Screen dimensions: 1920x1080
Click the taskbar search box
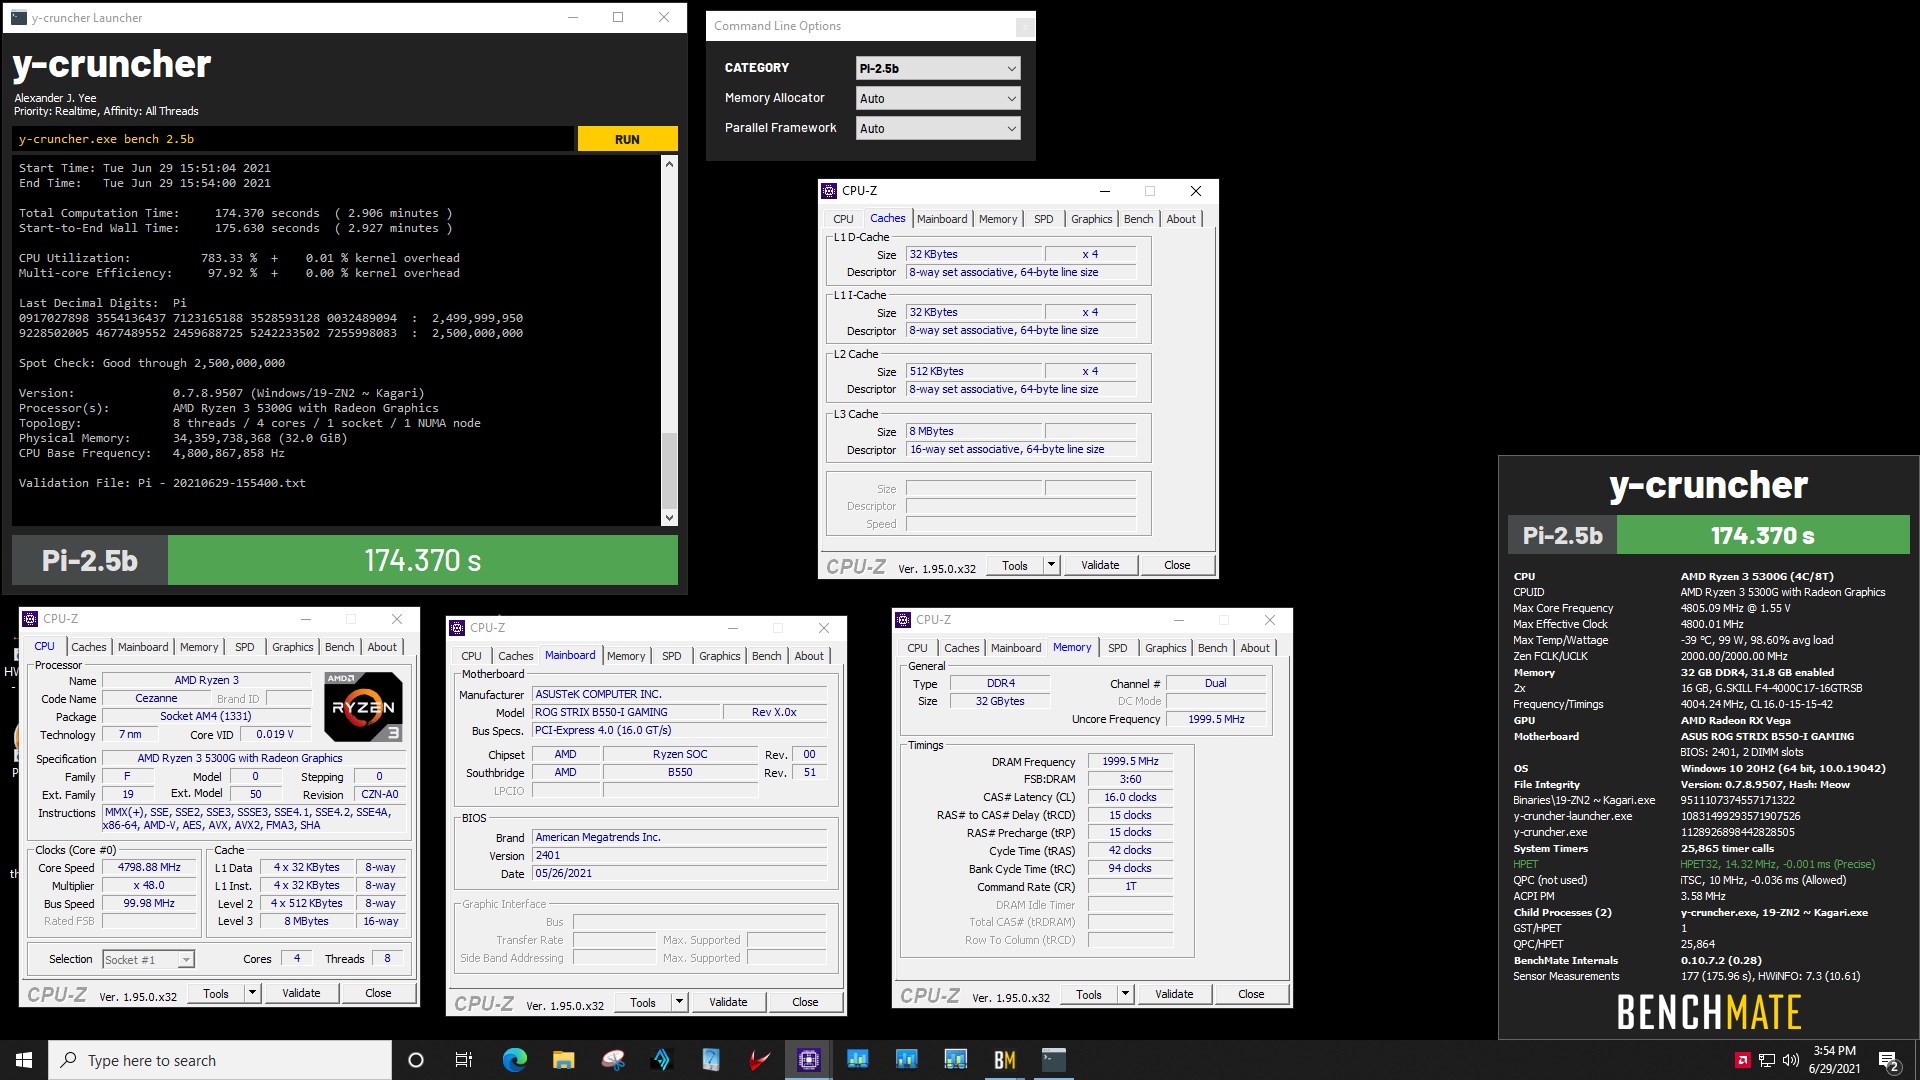220,1060
